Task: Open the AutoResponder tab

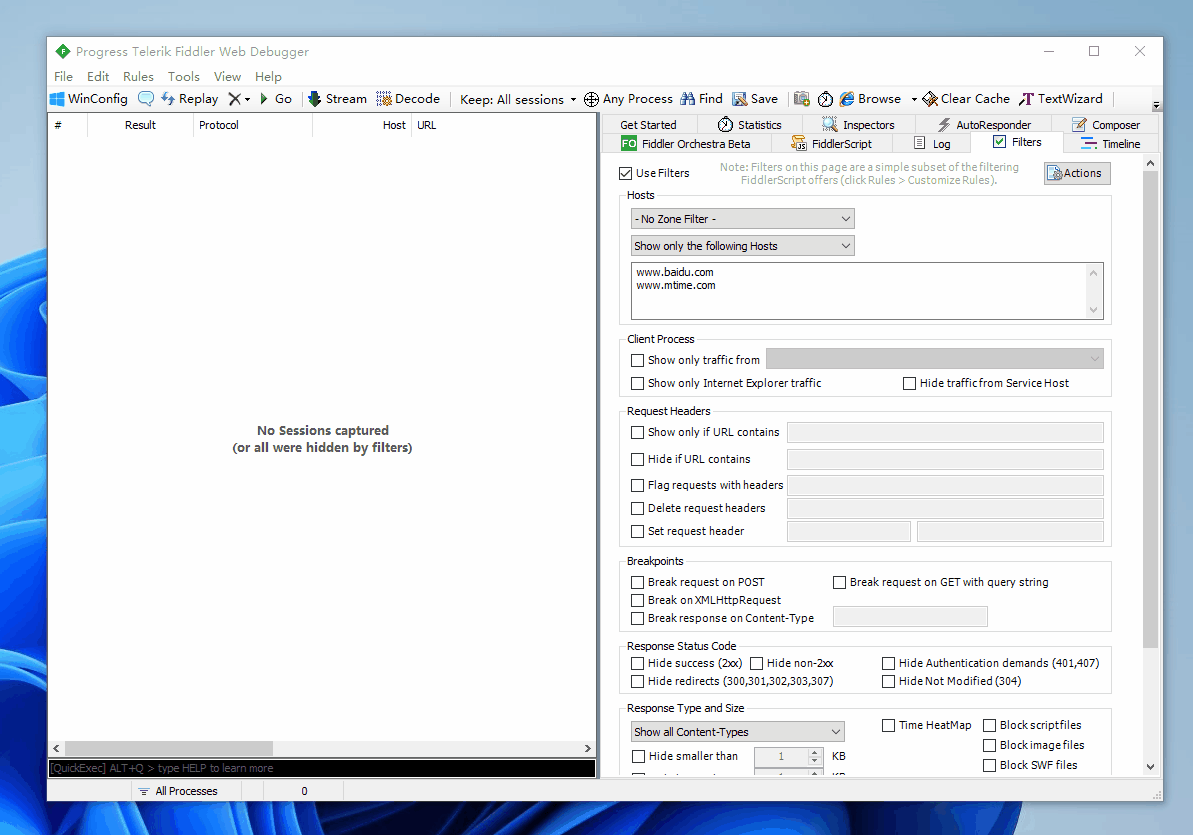Action: point(984,125)
